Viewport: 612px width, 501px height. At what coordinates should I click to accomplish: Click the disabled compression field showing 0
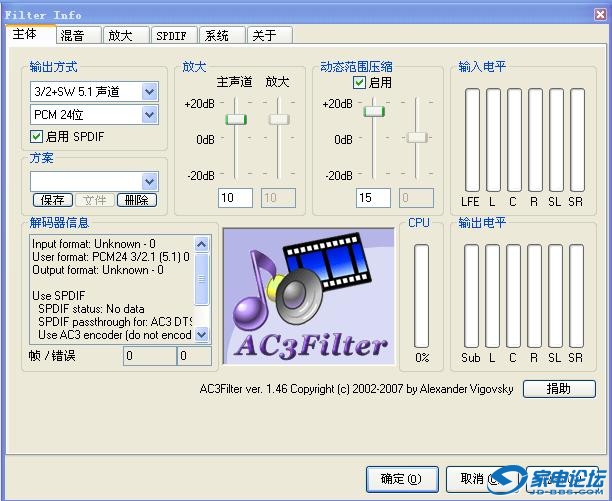pos(416,198)
